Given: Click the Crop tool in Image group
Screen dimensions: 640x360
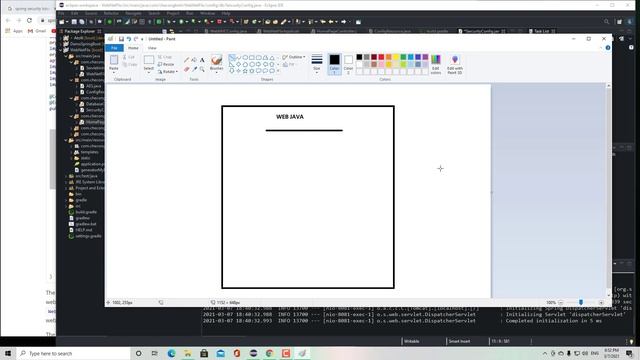Looking at the screenshot, I should tap(165, 57).
